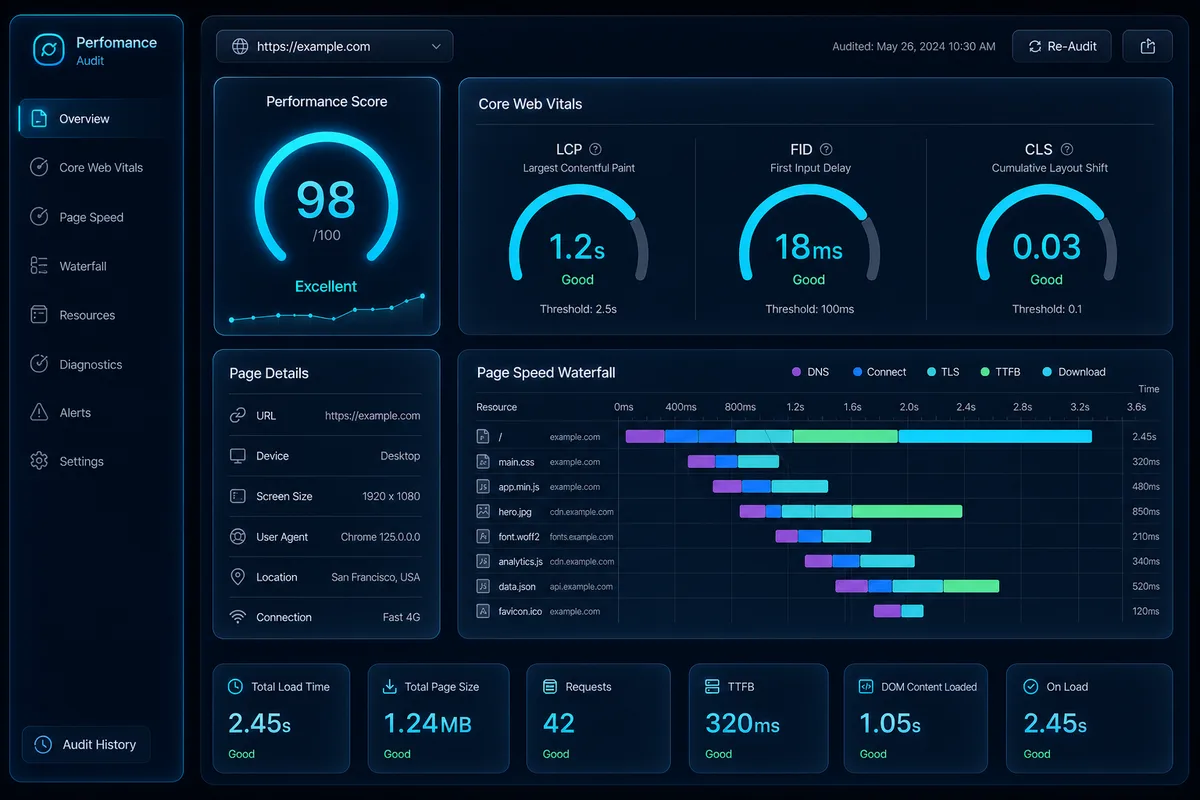Click the On Load checkmark icon

pos(1030,687)
